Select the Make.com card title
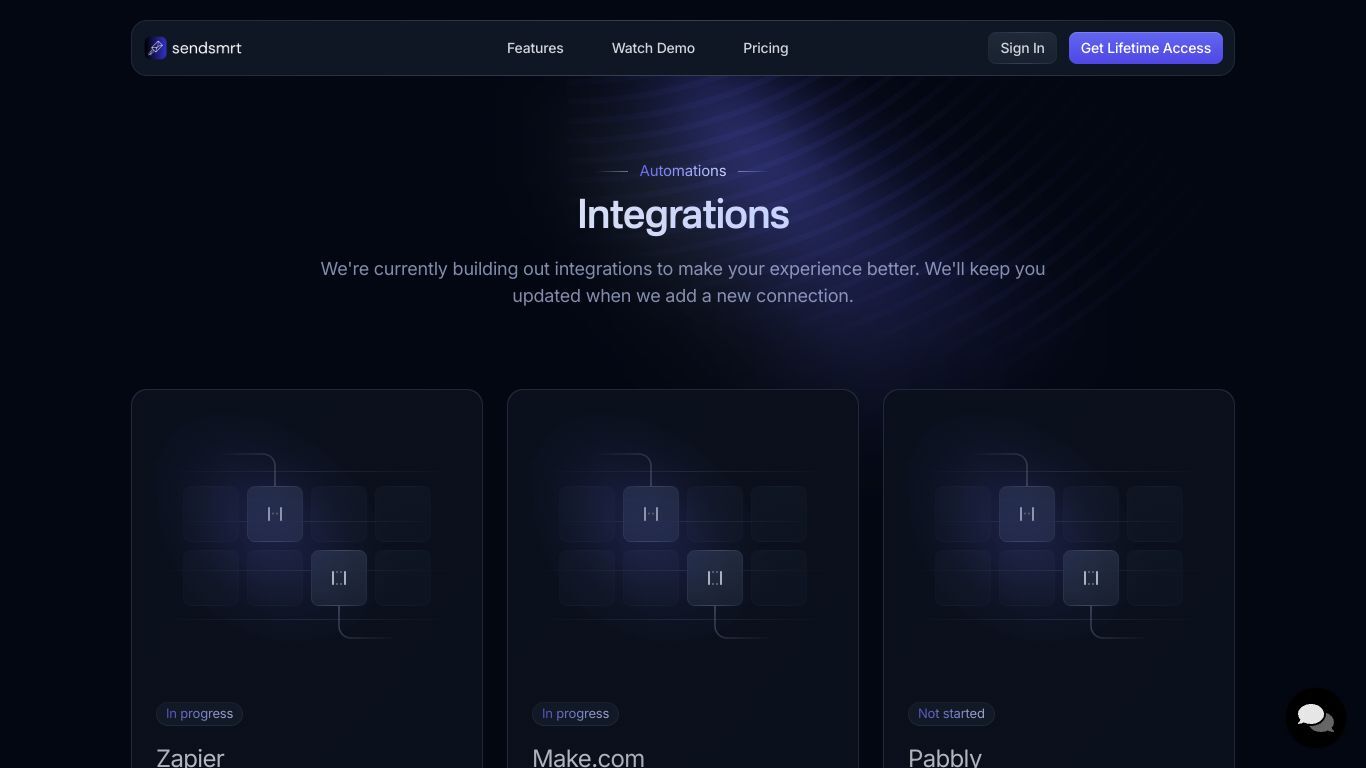This screenshot has width=1366, height=768. (588, 758)
